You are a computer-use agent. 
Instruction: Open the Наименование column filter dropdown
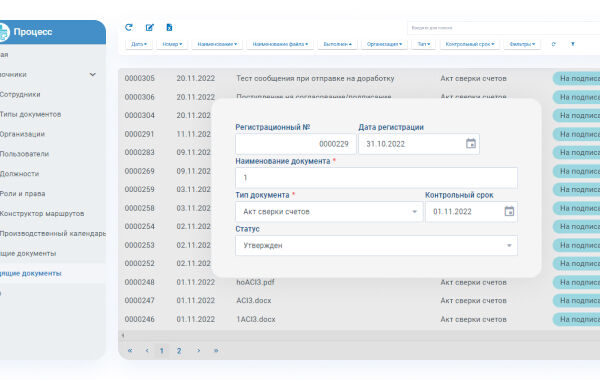click(x=217, y=44)
